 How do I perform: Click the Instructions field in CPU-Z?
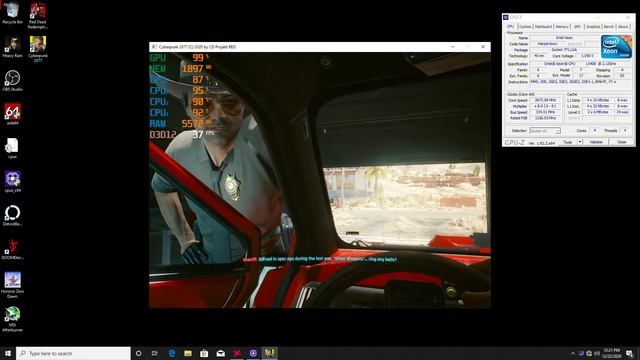click(581, 84)
